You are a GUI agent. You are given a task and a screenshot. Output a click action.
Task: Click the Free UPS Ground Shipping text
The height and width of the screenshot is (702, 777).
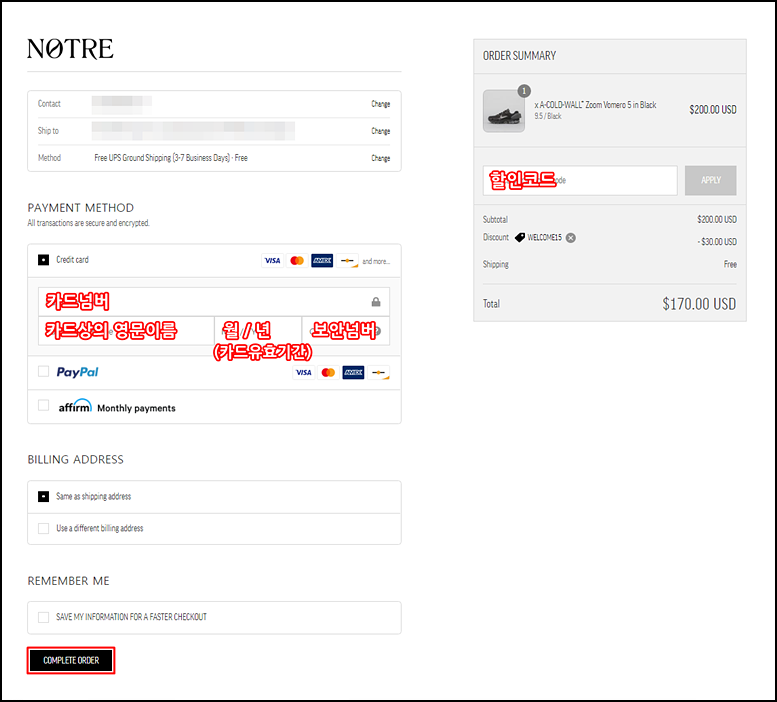tap(171, 158)
